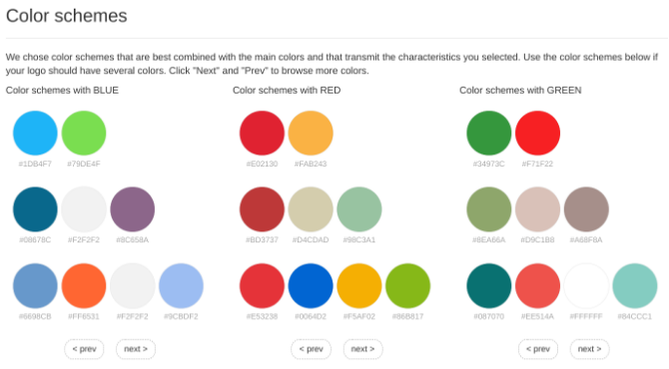
Task: Show next GREEN color schemes
Action: (590, 349)
